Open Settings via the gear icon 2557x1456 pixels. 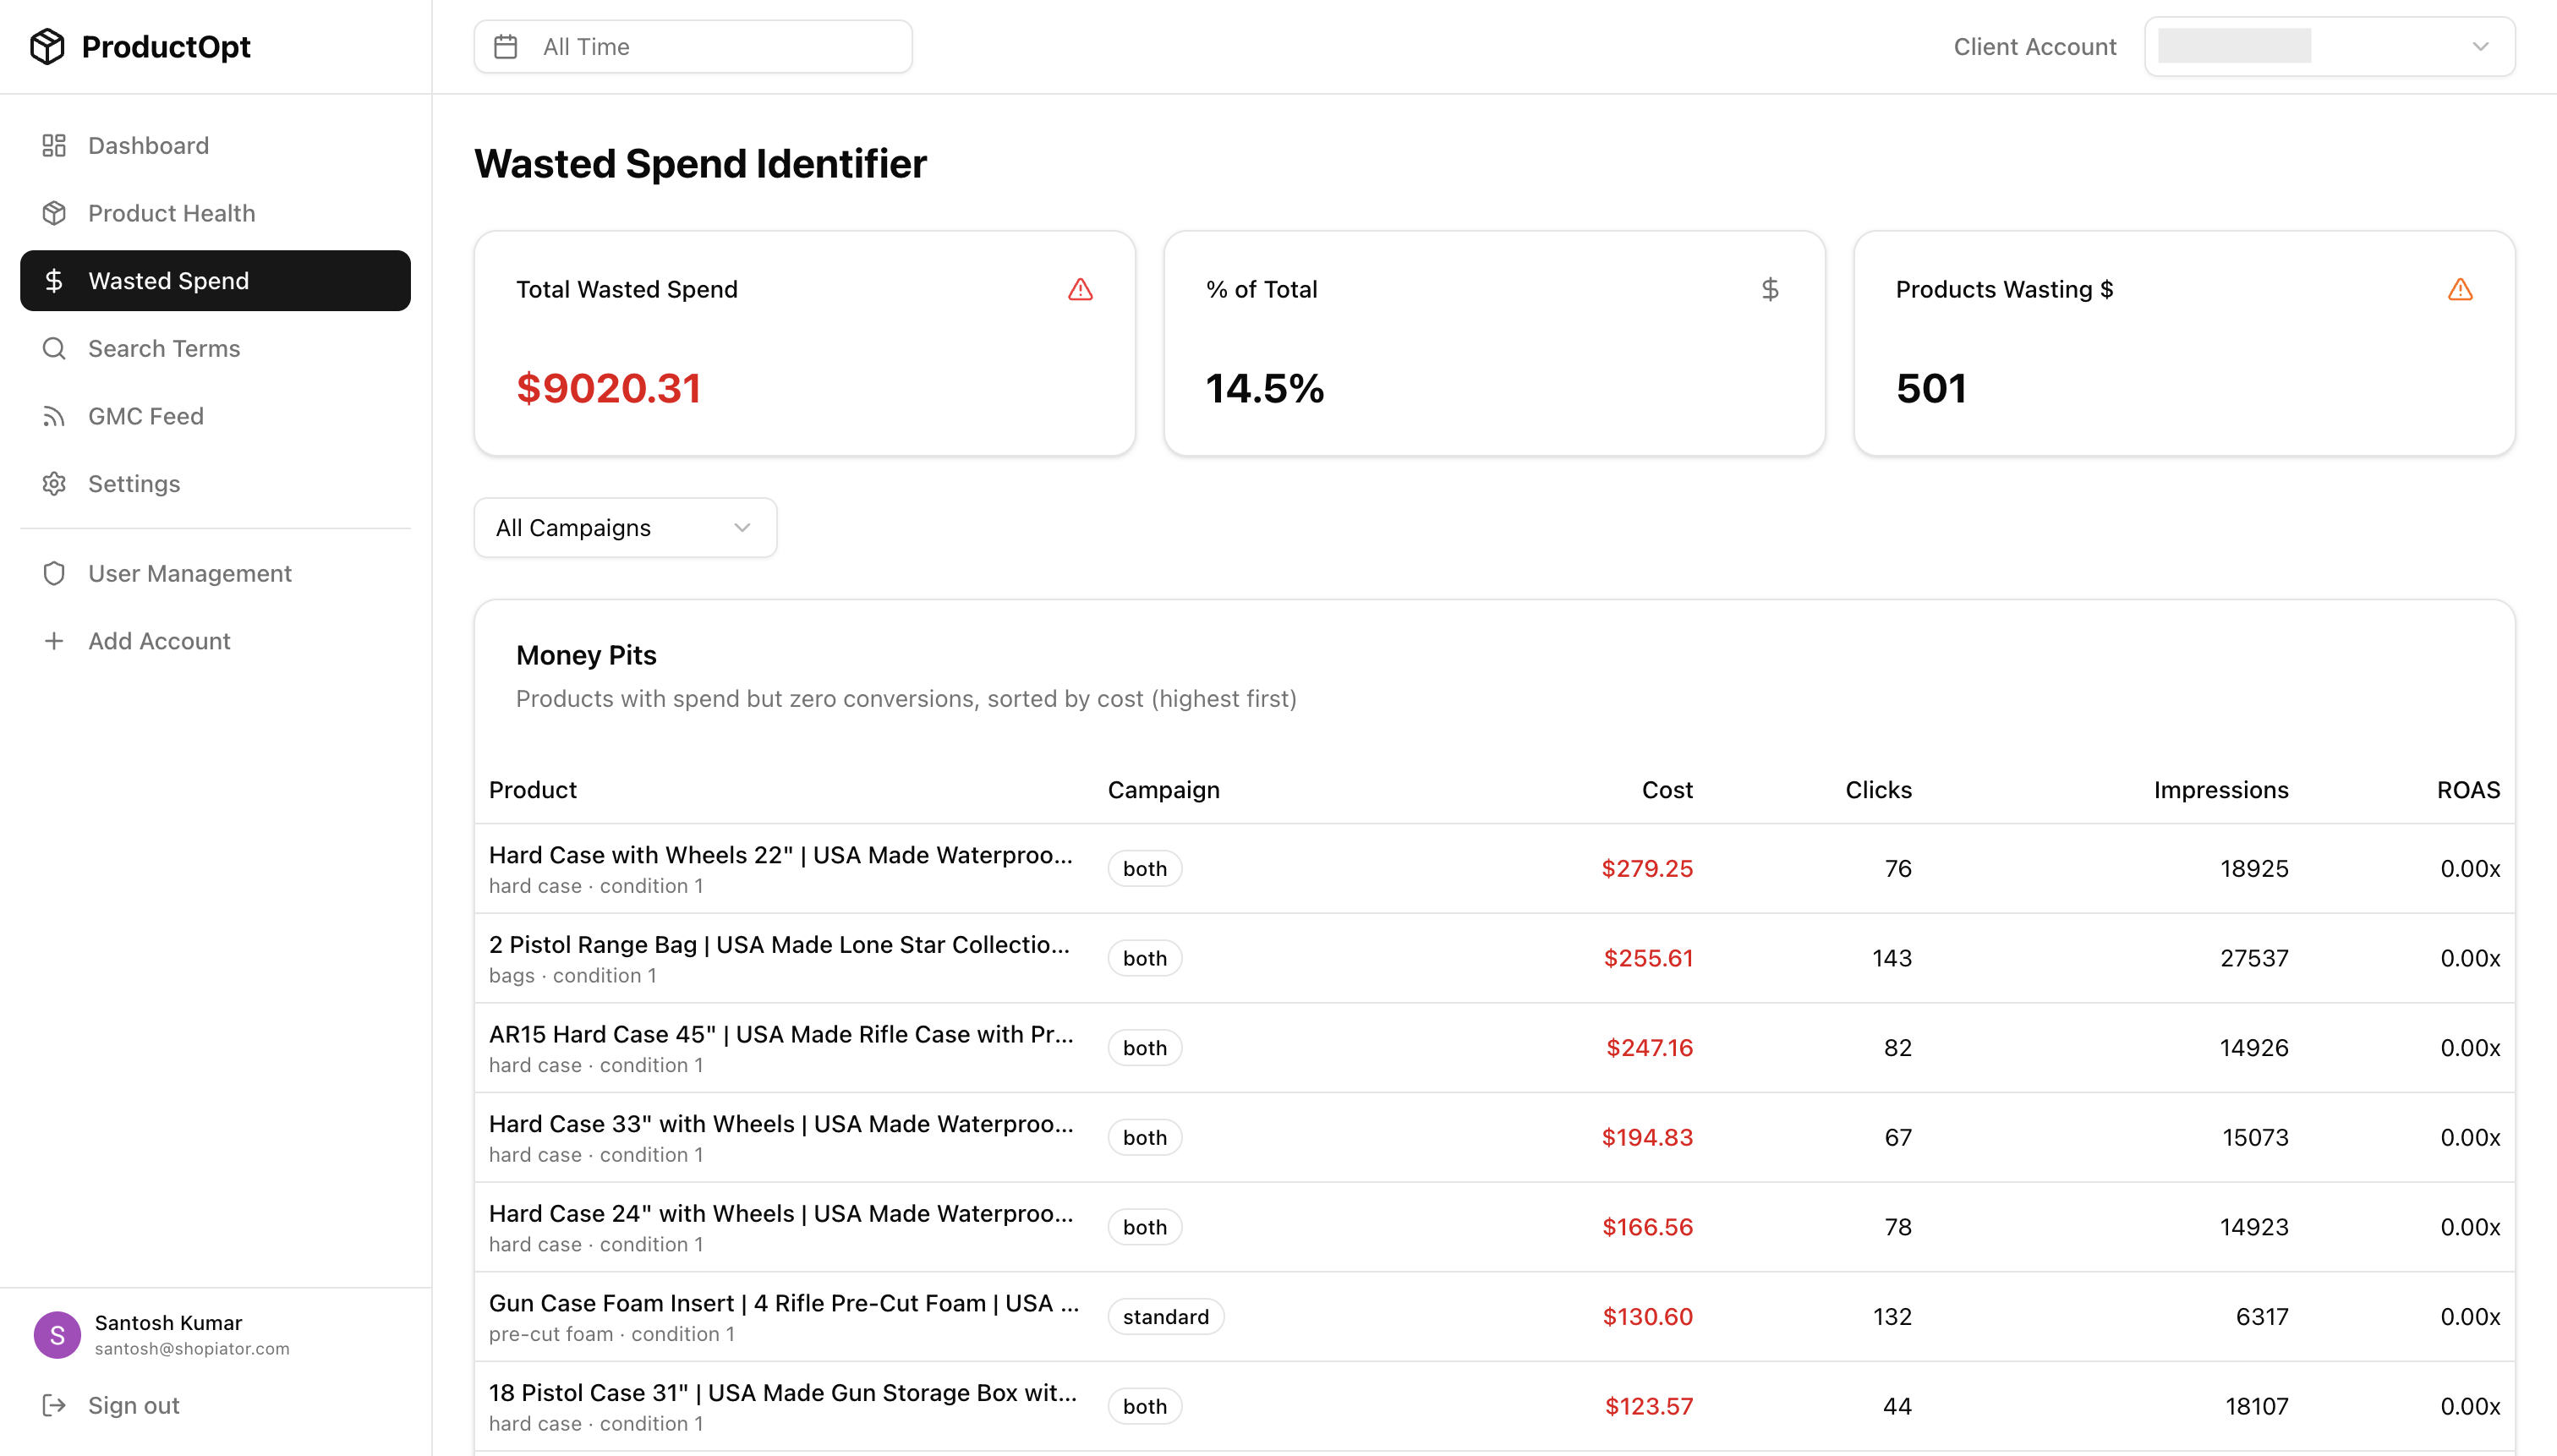54,484
